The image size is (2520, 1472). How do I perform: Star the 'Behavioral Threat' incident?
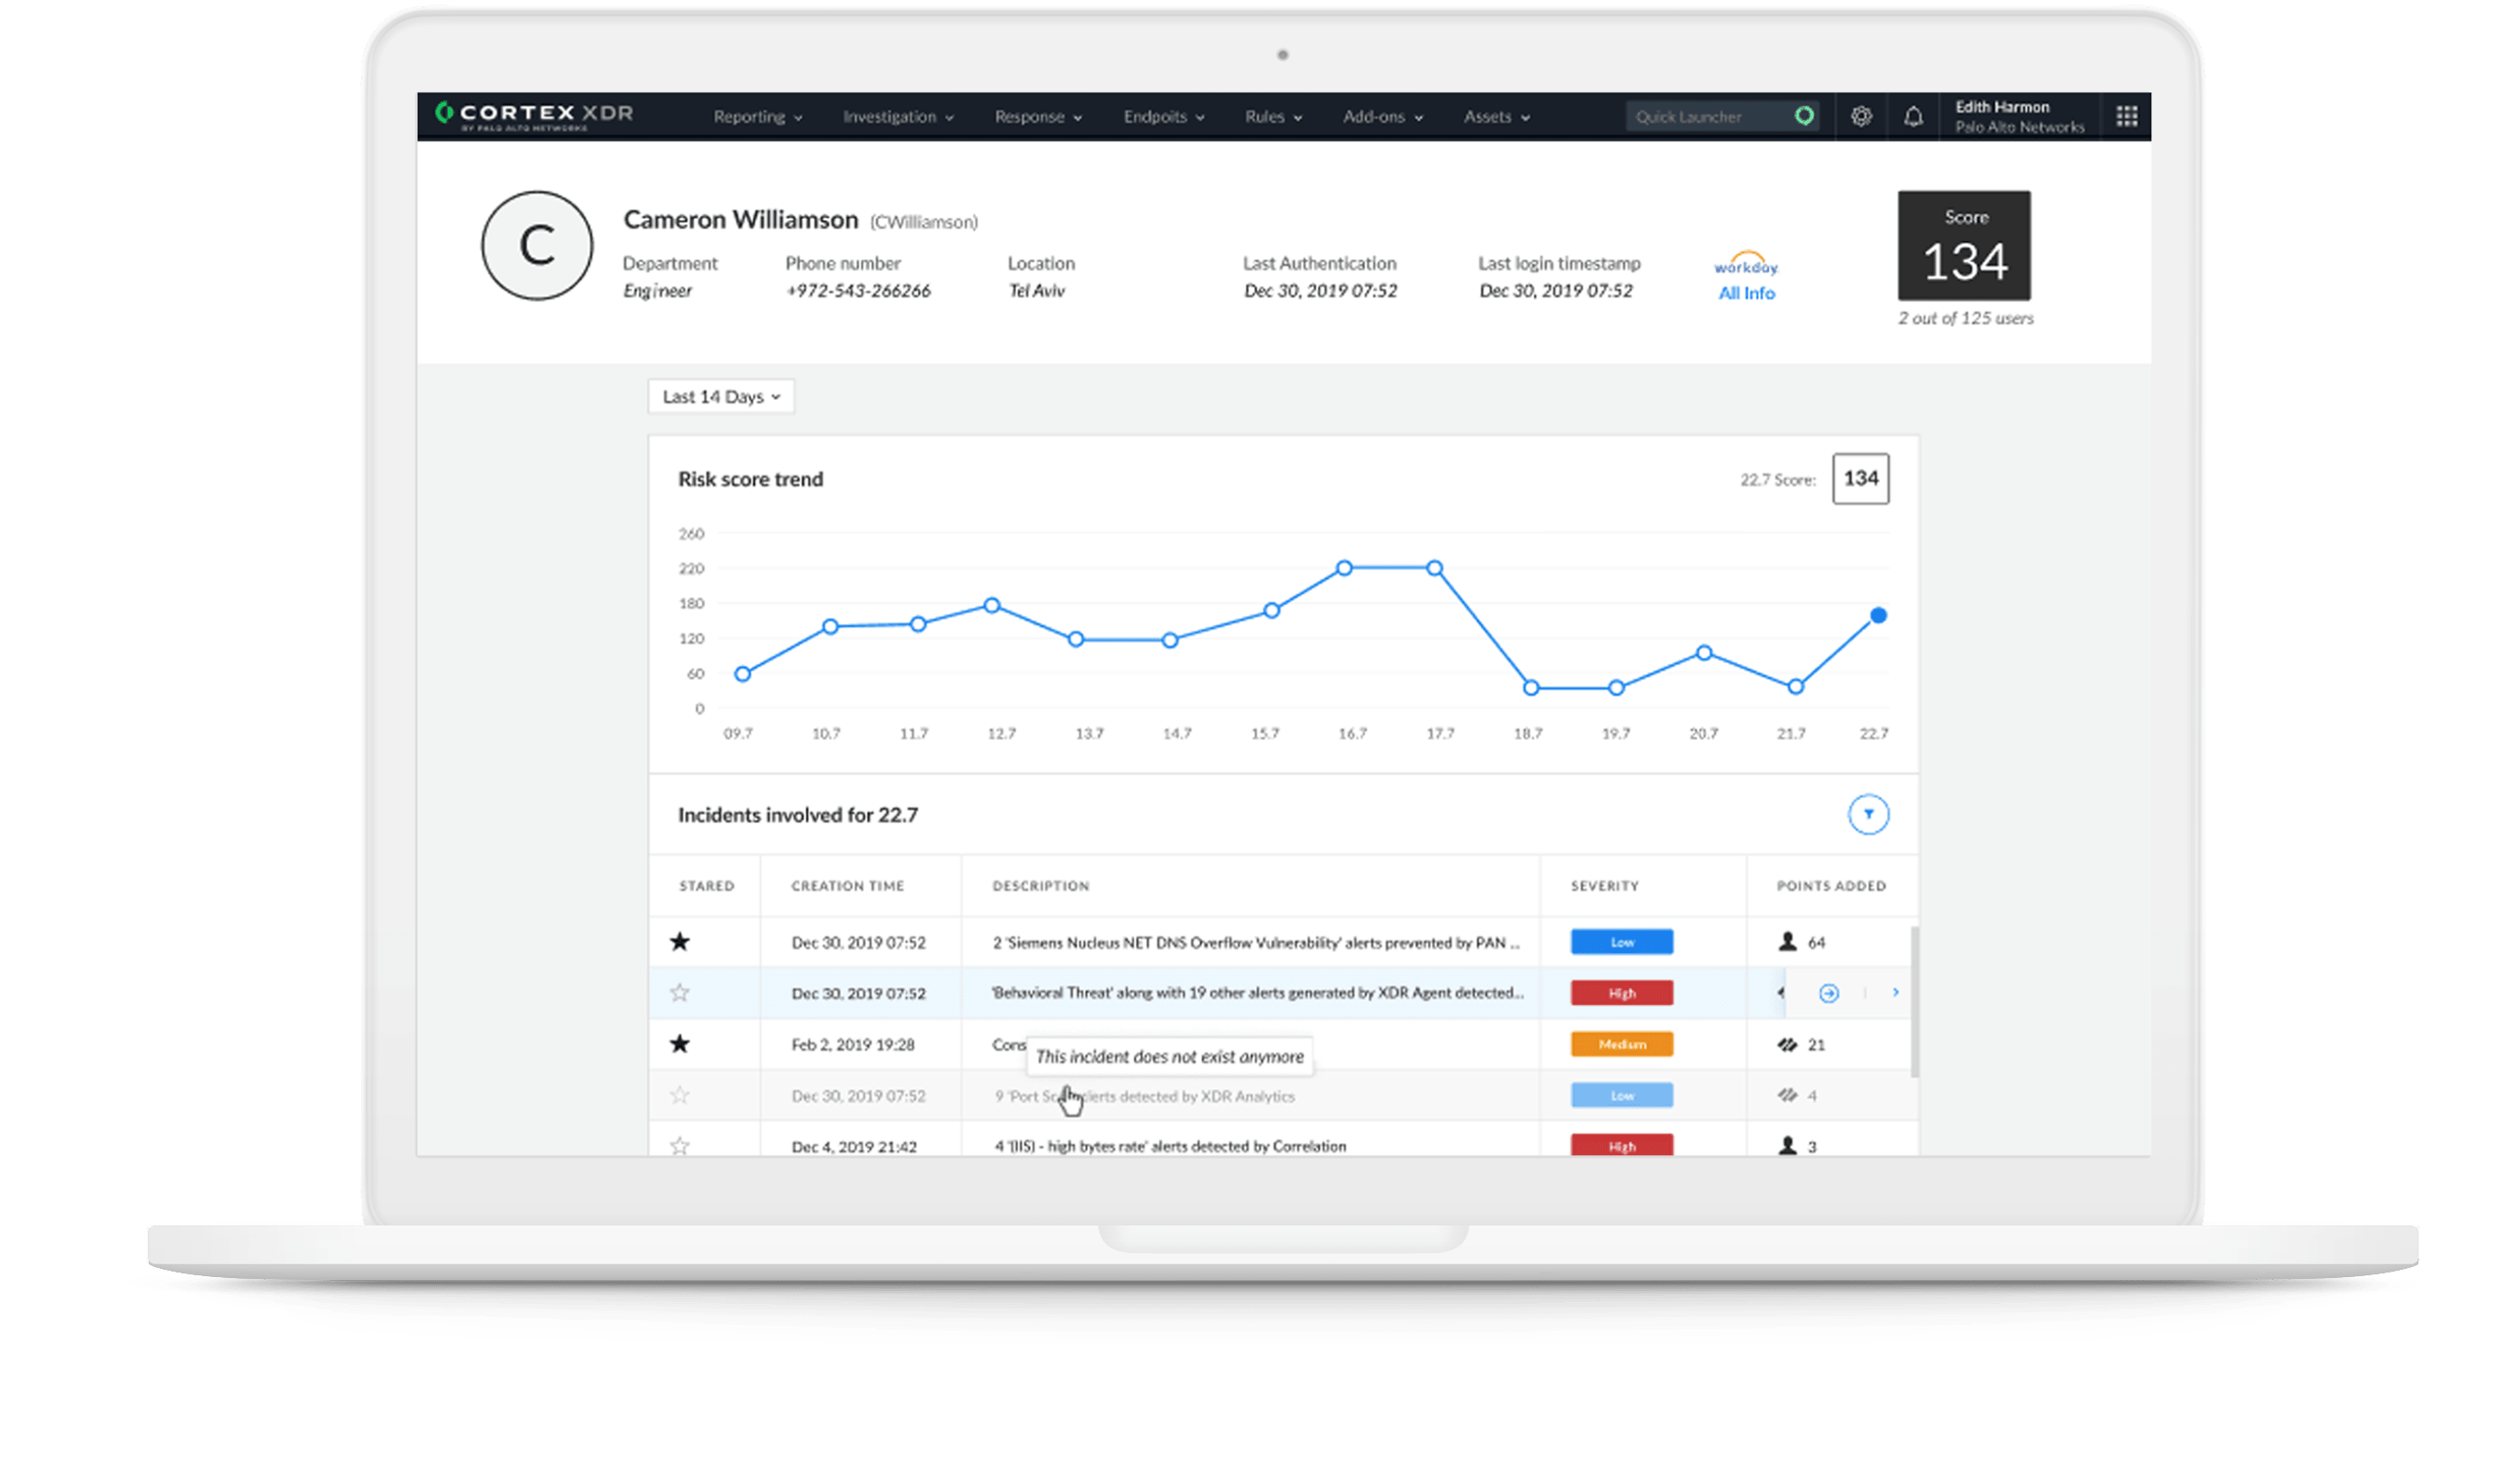coord(680,993)
